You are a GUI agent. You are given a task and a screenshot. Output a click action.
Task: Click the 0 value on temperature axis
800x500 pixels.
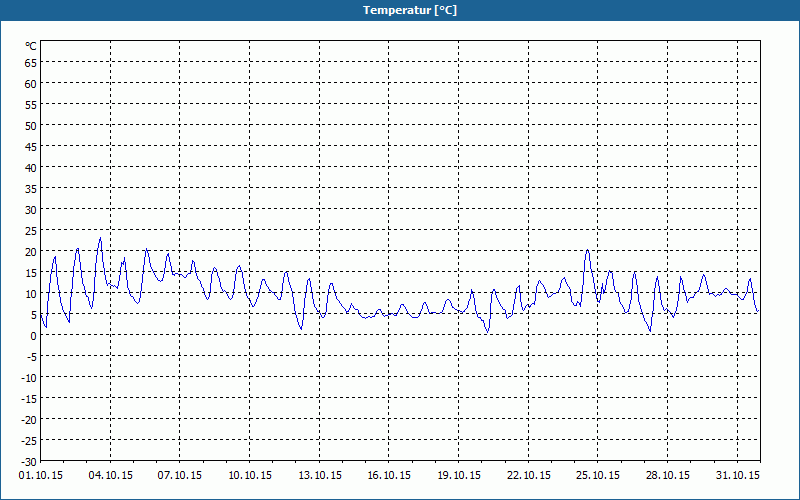tap(34, 336)
